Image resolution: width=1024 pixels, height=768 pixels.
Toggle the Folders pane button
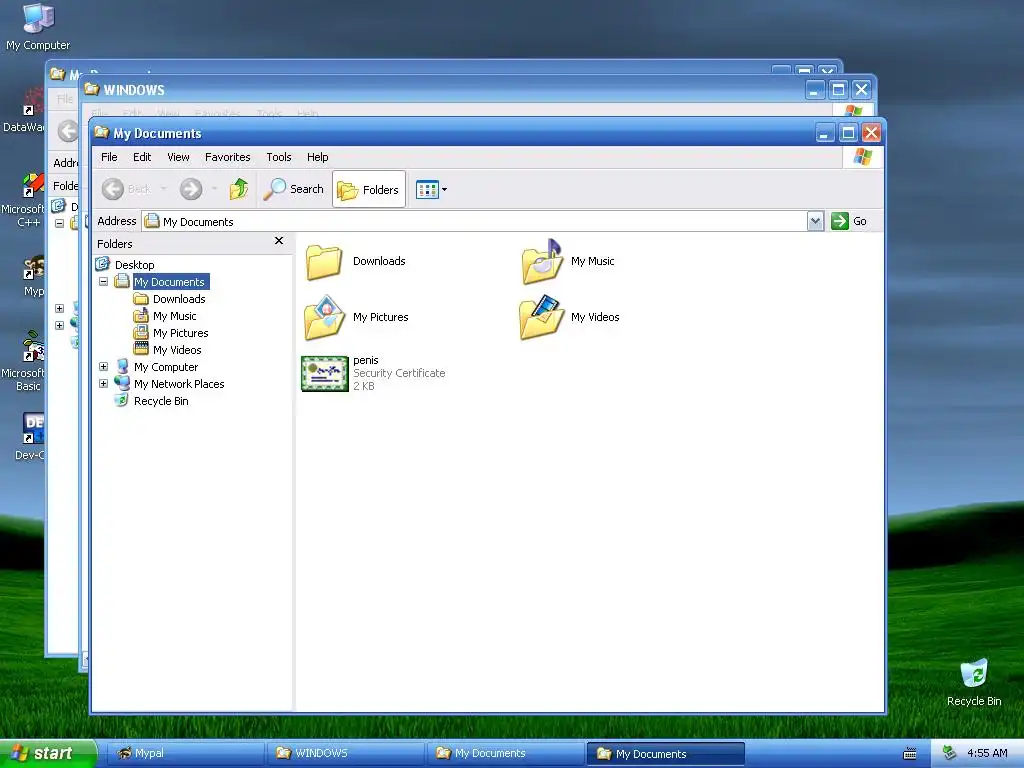click(x=368, y=189)
